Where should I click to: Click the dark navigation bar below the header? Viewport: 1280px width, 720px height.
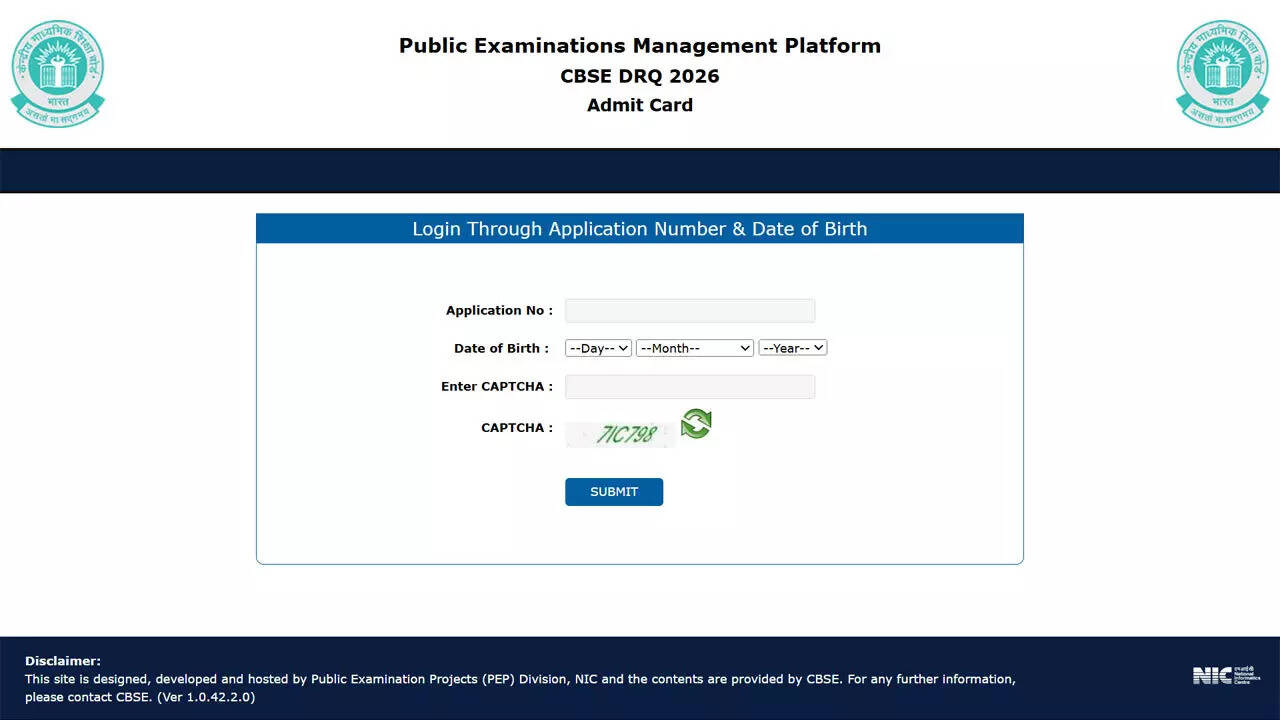[640, 170]
